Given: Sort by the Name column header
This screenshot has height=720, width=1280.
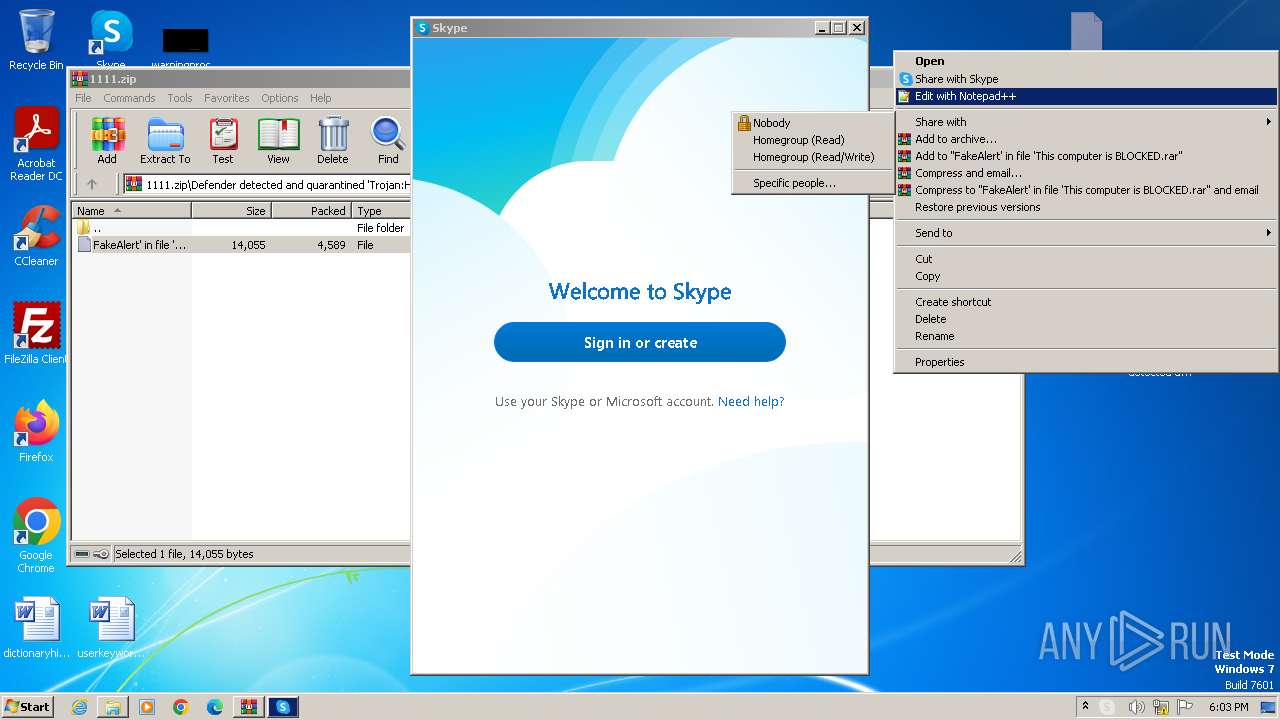Looking at the screenshot, I should click(132, 211).
